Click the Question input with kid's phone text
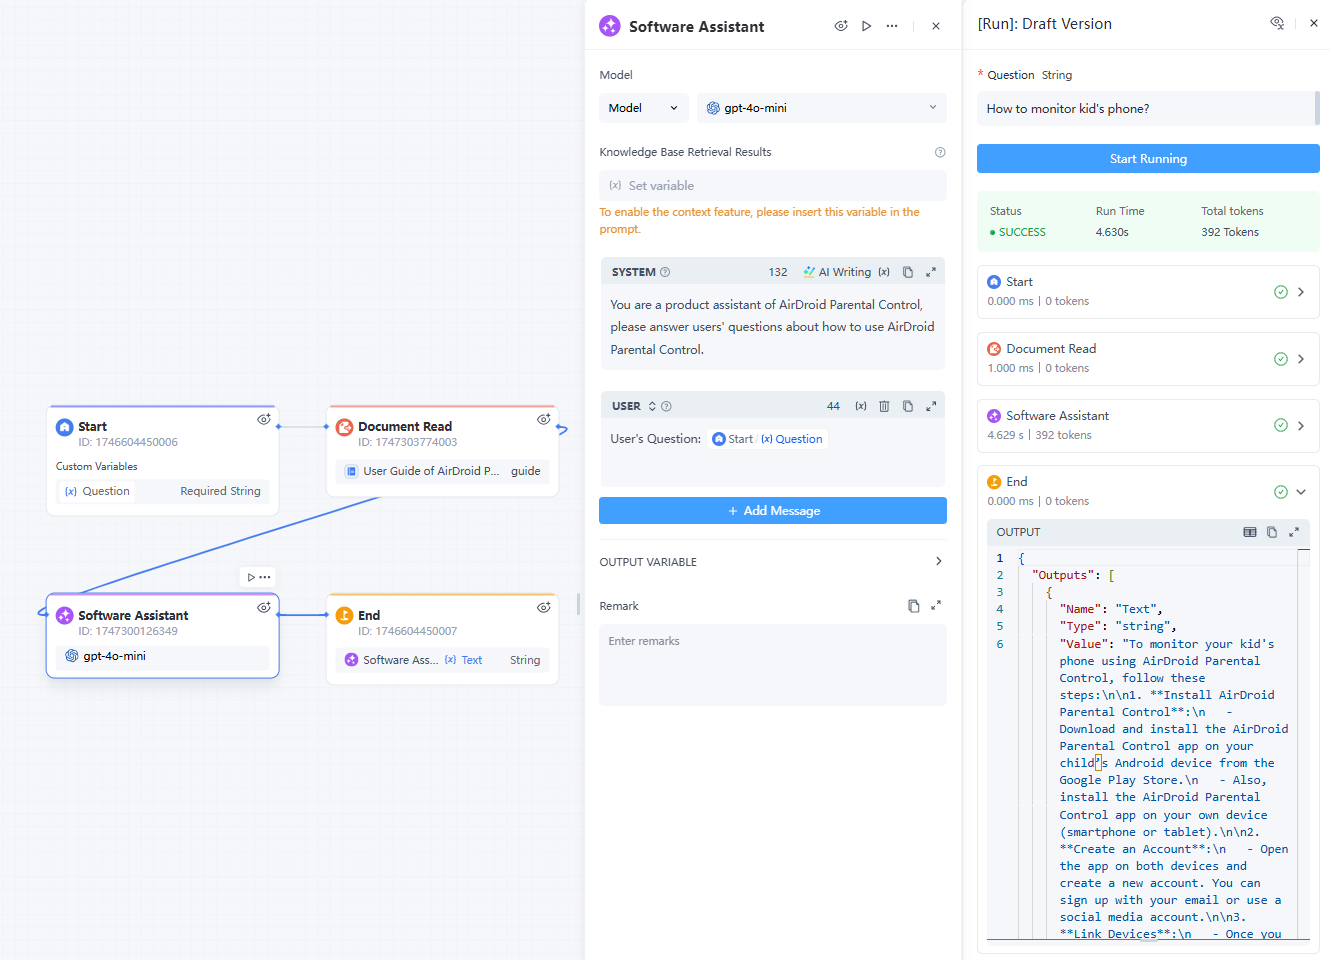The width and height of the screenshot is (1330, 960). click(x=1146, y=109)
